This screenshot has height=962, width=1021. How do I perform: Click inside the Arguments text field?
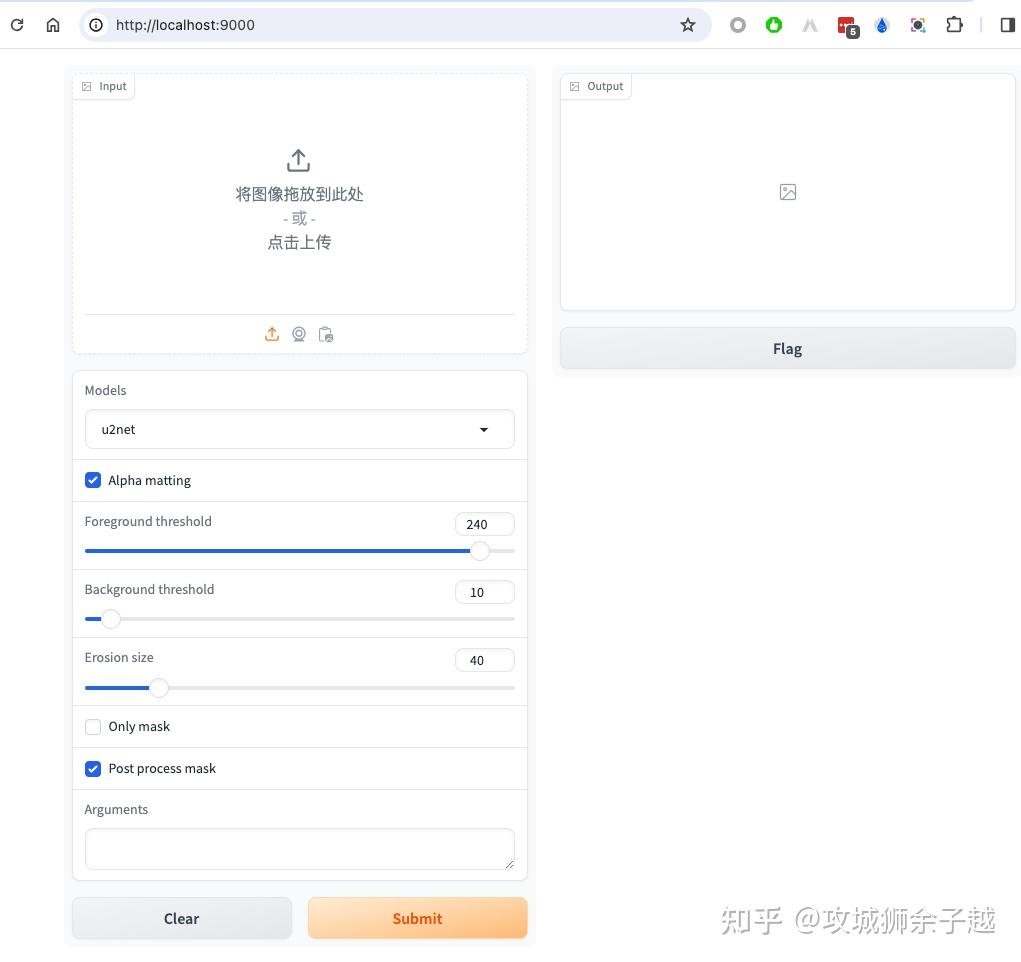coord(299,848)
